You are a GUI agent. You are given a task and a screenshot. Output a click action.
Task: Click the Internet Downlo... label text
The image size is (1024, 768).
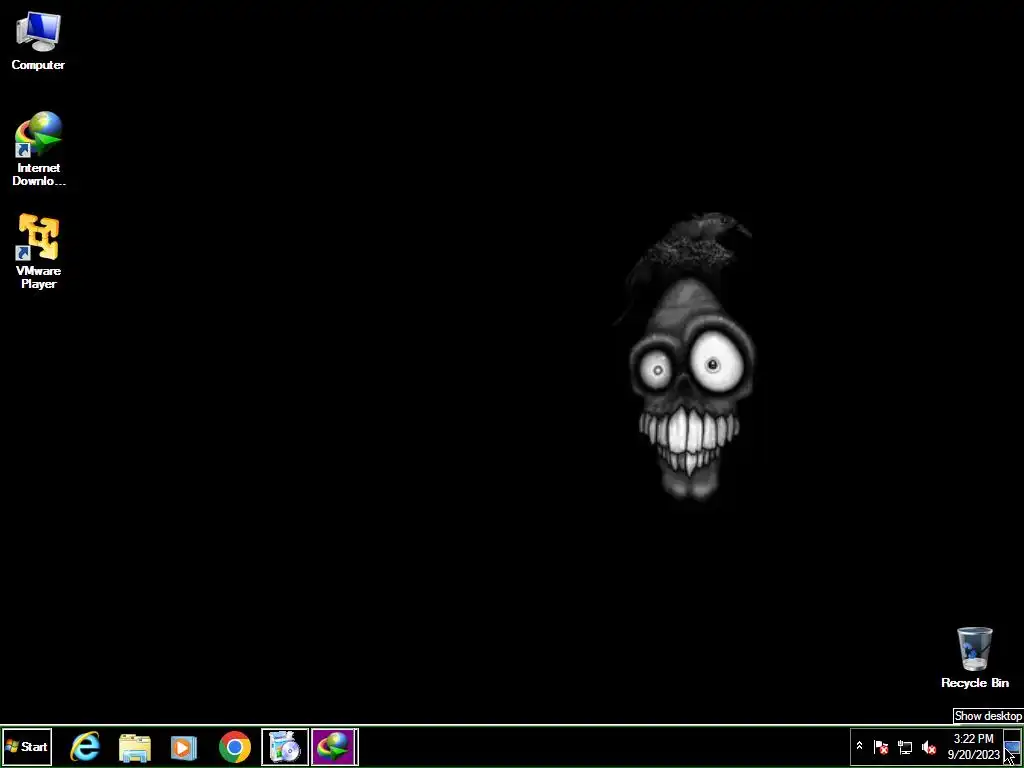(x=39, y=174)
